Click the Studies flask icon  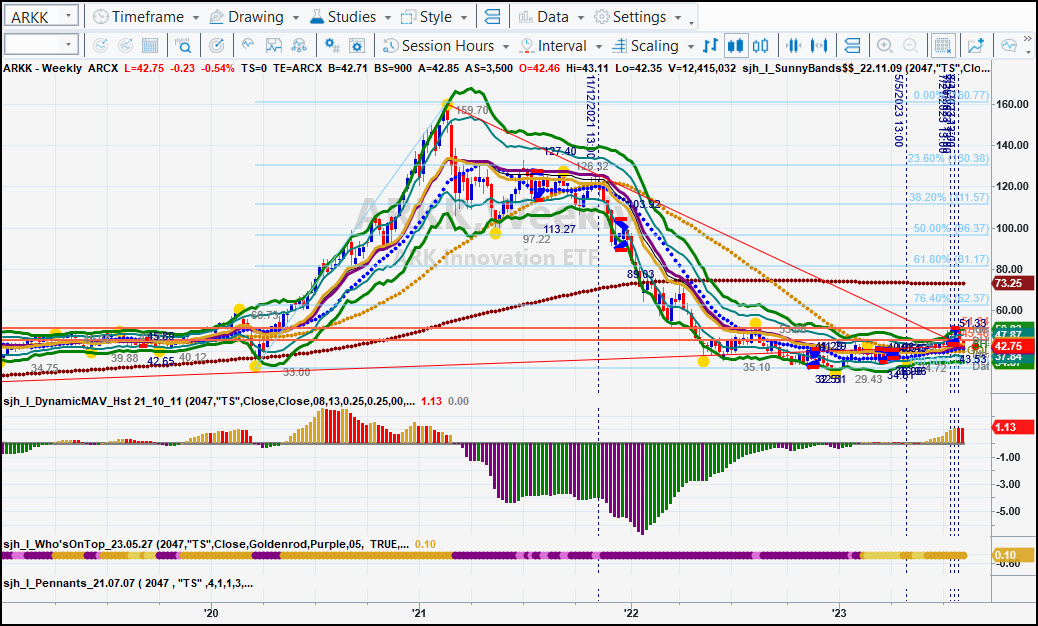click(317, 17)
